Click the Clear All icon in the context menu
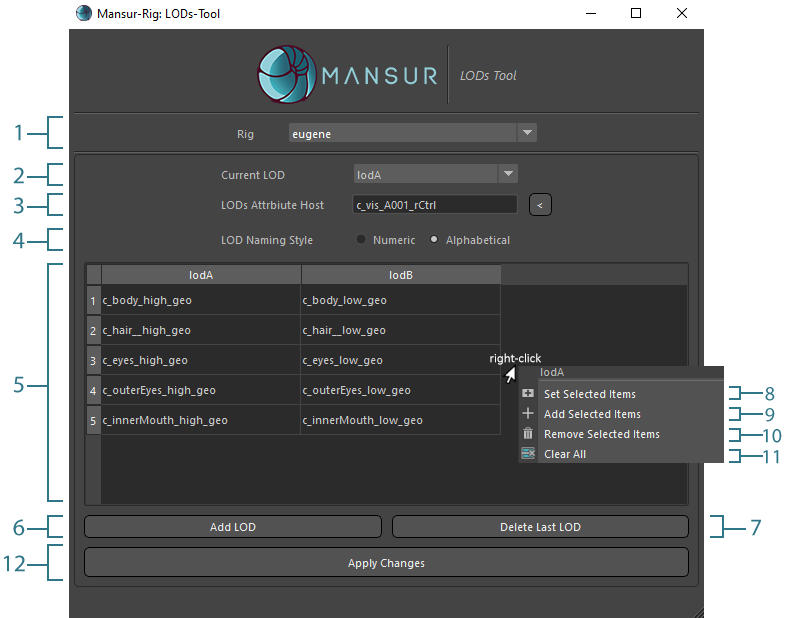Image resolution: width=804 pixels, height=618 pixels. click(x=527, y=453)
